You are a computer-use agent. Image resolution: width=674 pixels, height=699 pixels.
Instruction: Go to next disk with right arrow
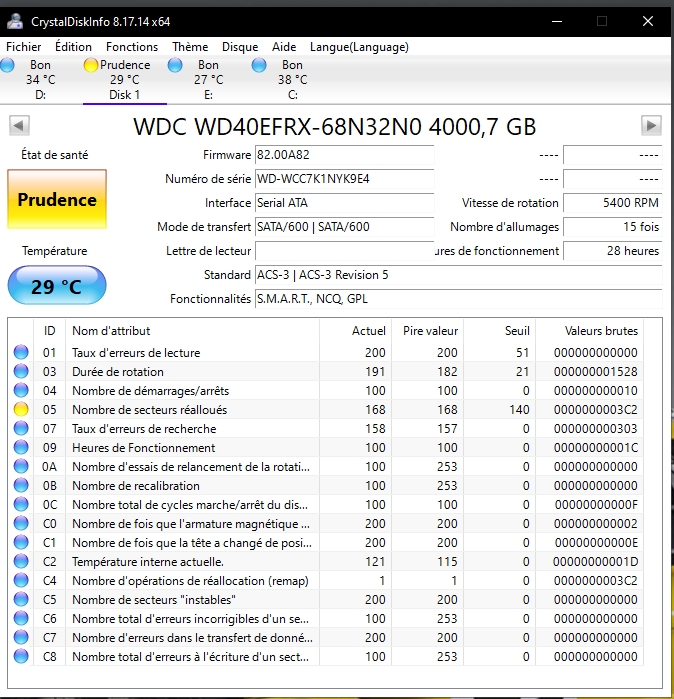[x=652, y=126]
